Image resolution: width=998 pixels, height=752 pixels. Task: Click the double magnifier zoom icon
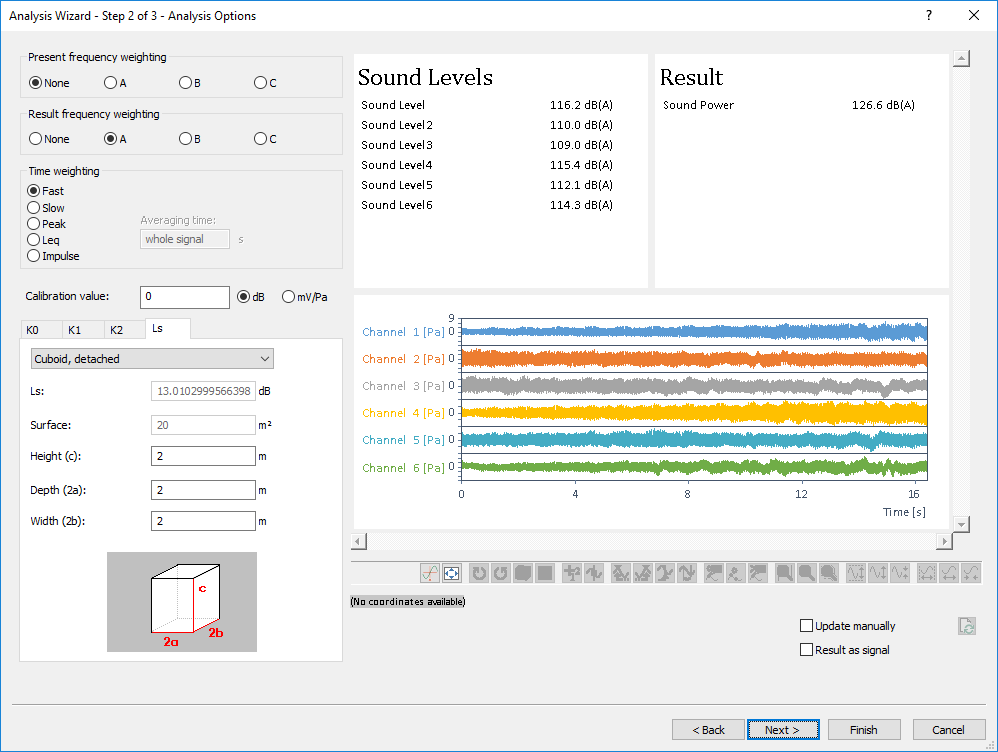pos(829,573)
